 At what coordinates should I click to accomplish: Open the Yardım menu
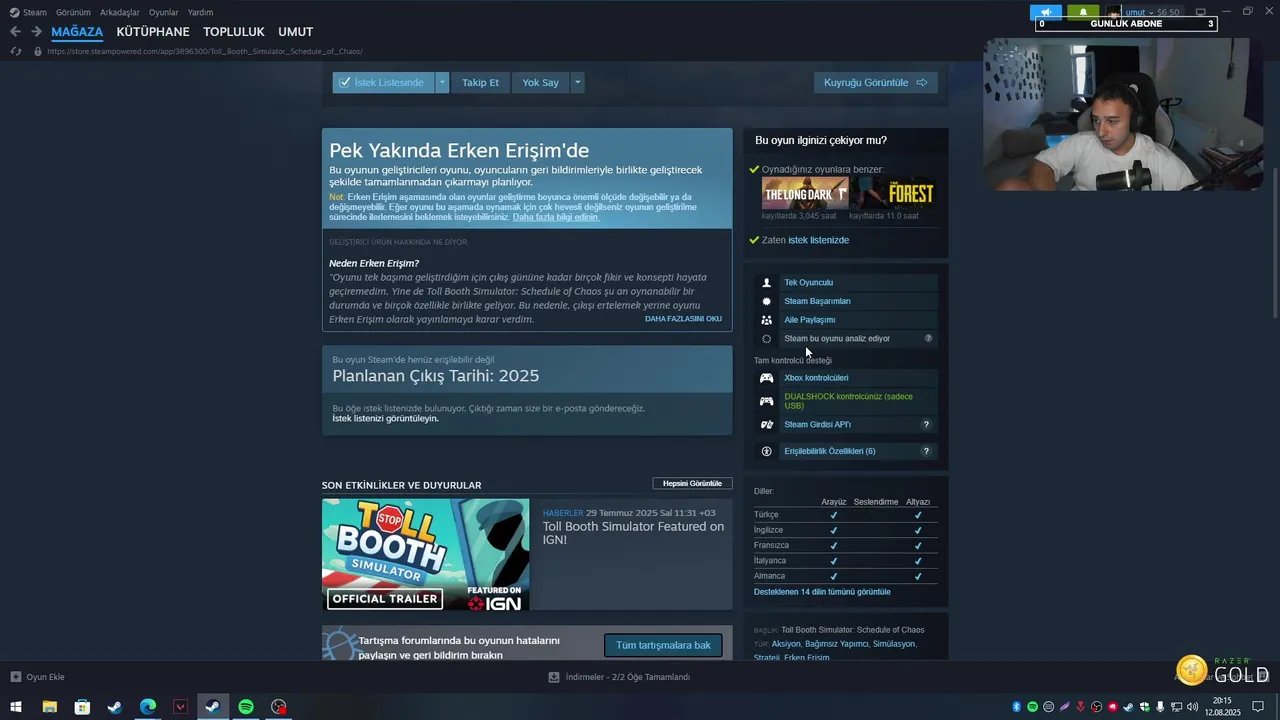200,12
